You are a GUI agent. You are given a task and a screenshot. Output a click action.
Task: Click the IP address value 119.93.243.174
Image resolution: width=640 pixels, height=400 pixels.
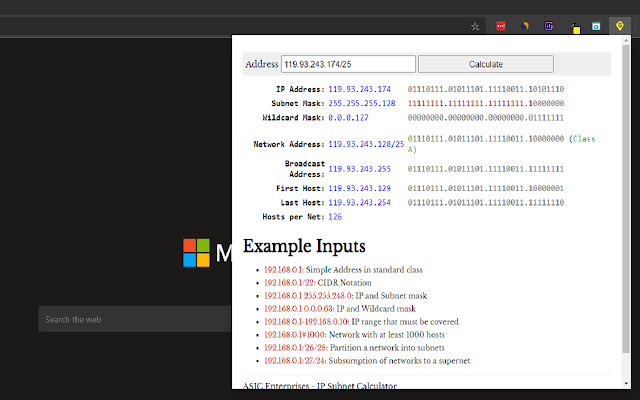360,89
